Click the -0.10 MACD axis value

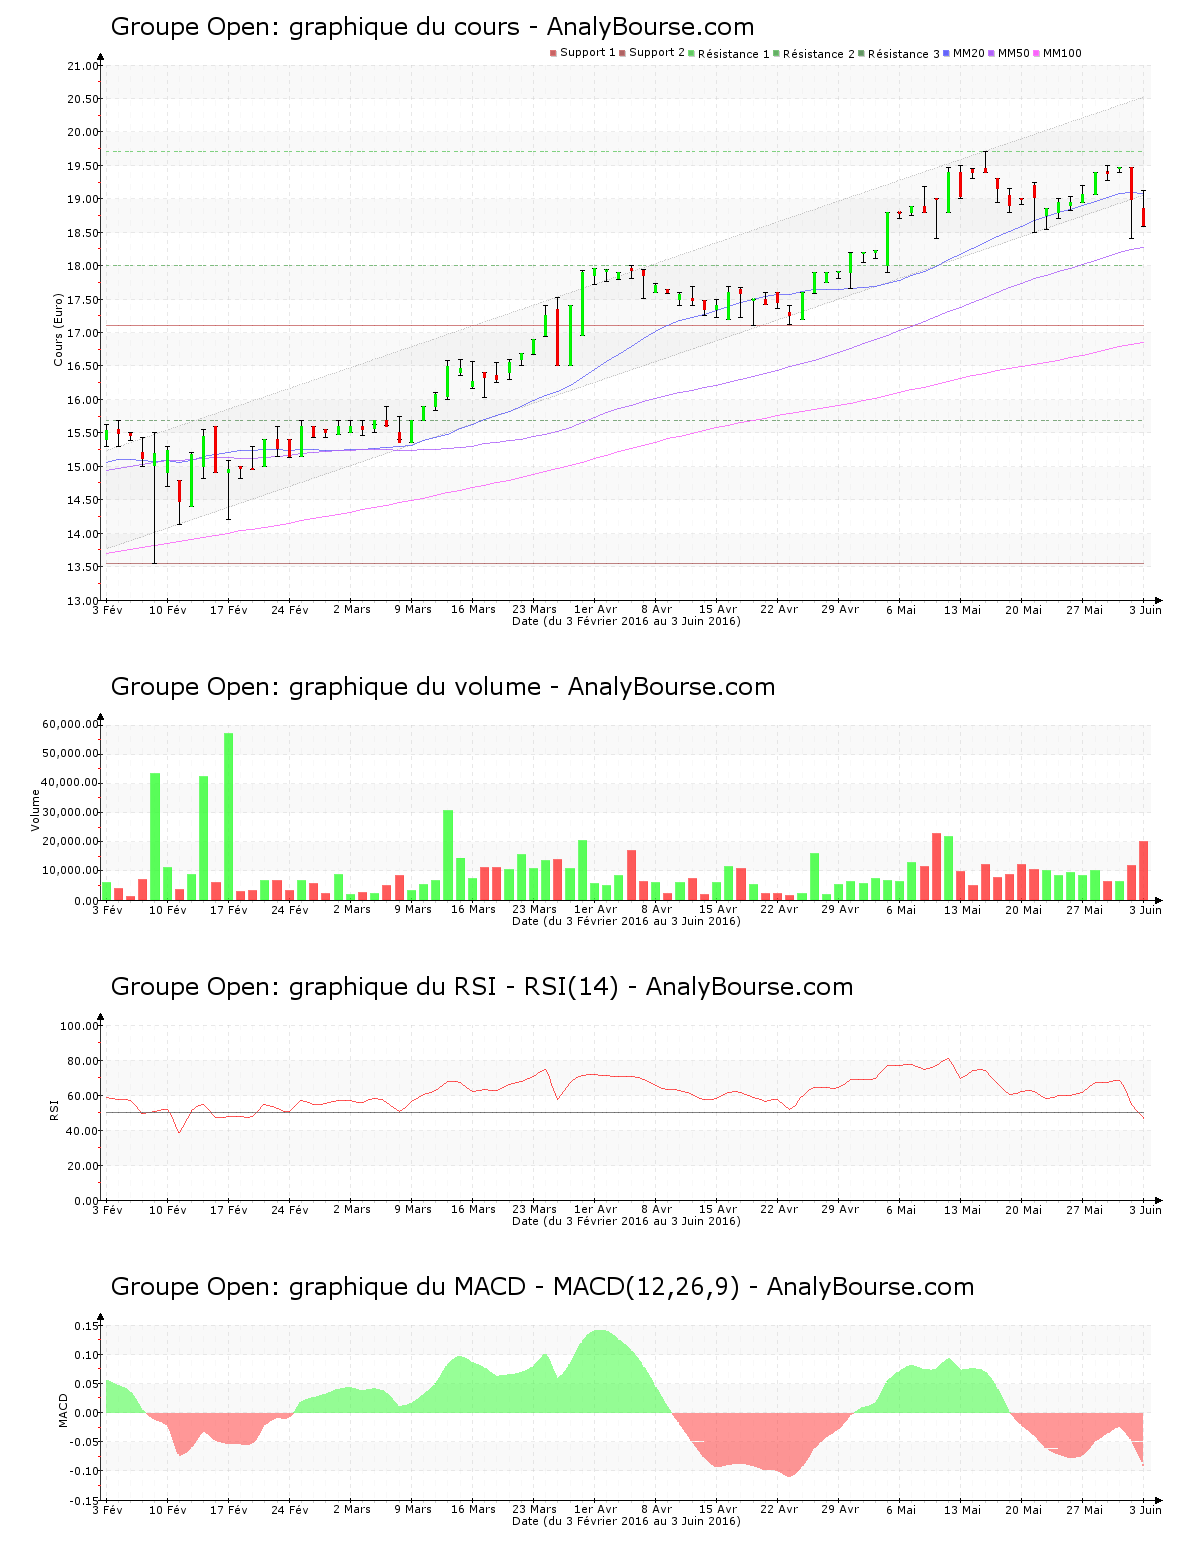(85, 1471)
